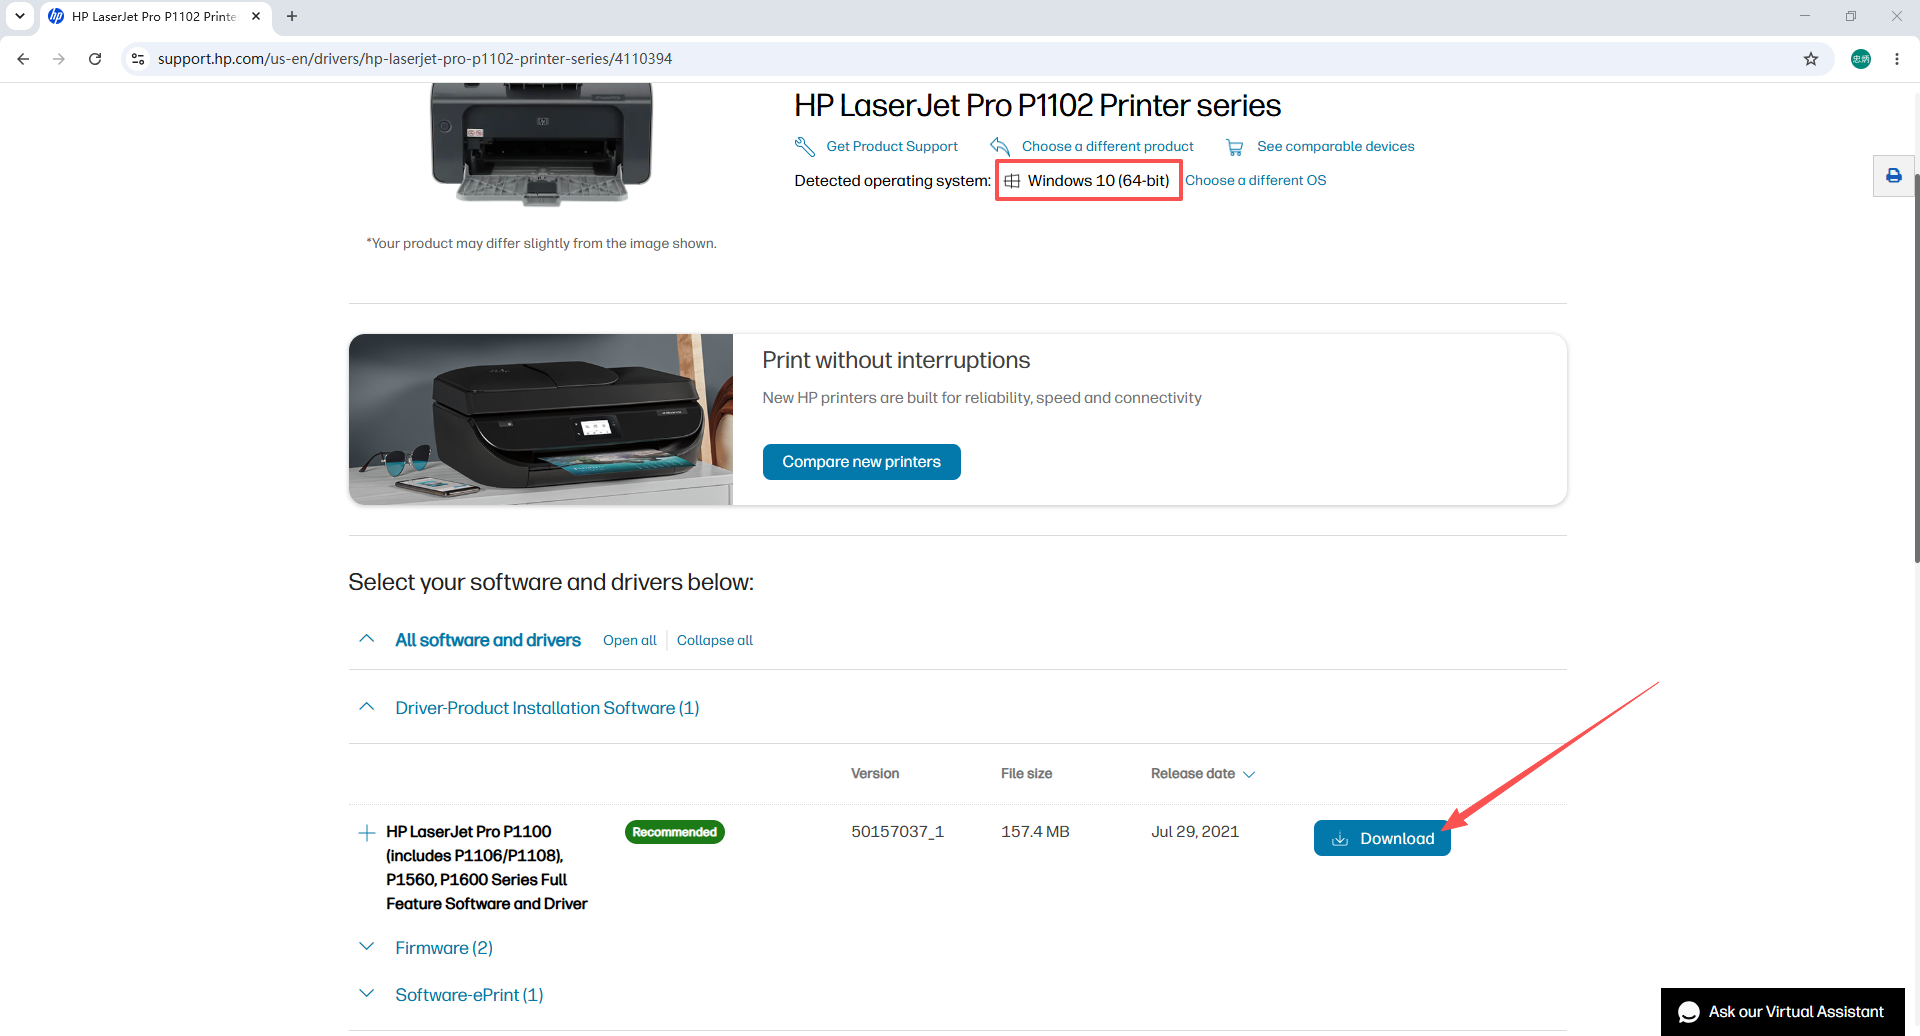Click Driver-Product Installation Software (1) heading

547,708
